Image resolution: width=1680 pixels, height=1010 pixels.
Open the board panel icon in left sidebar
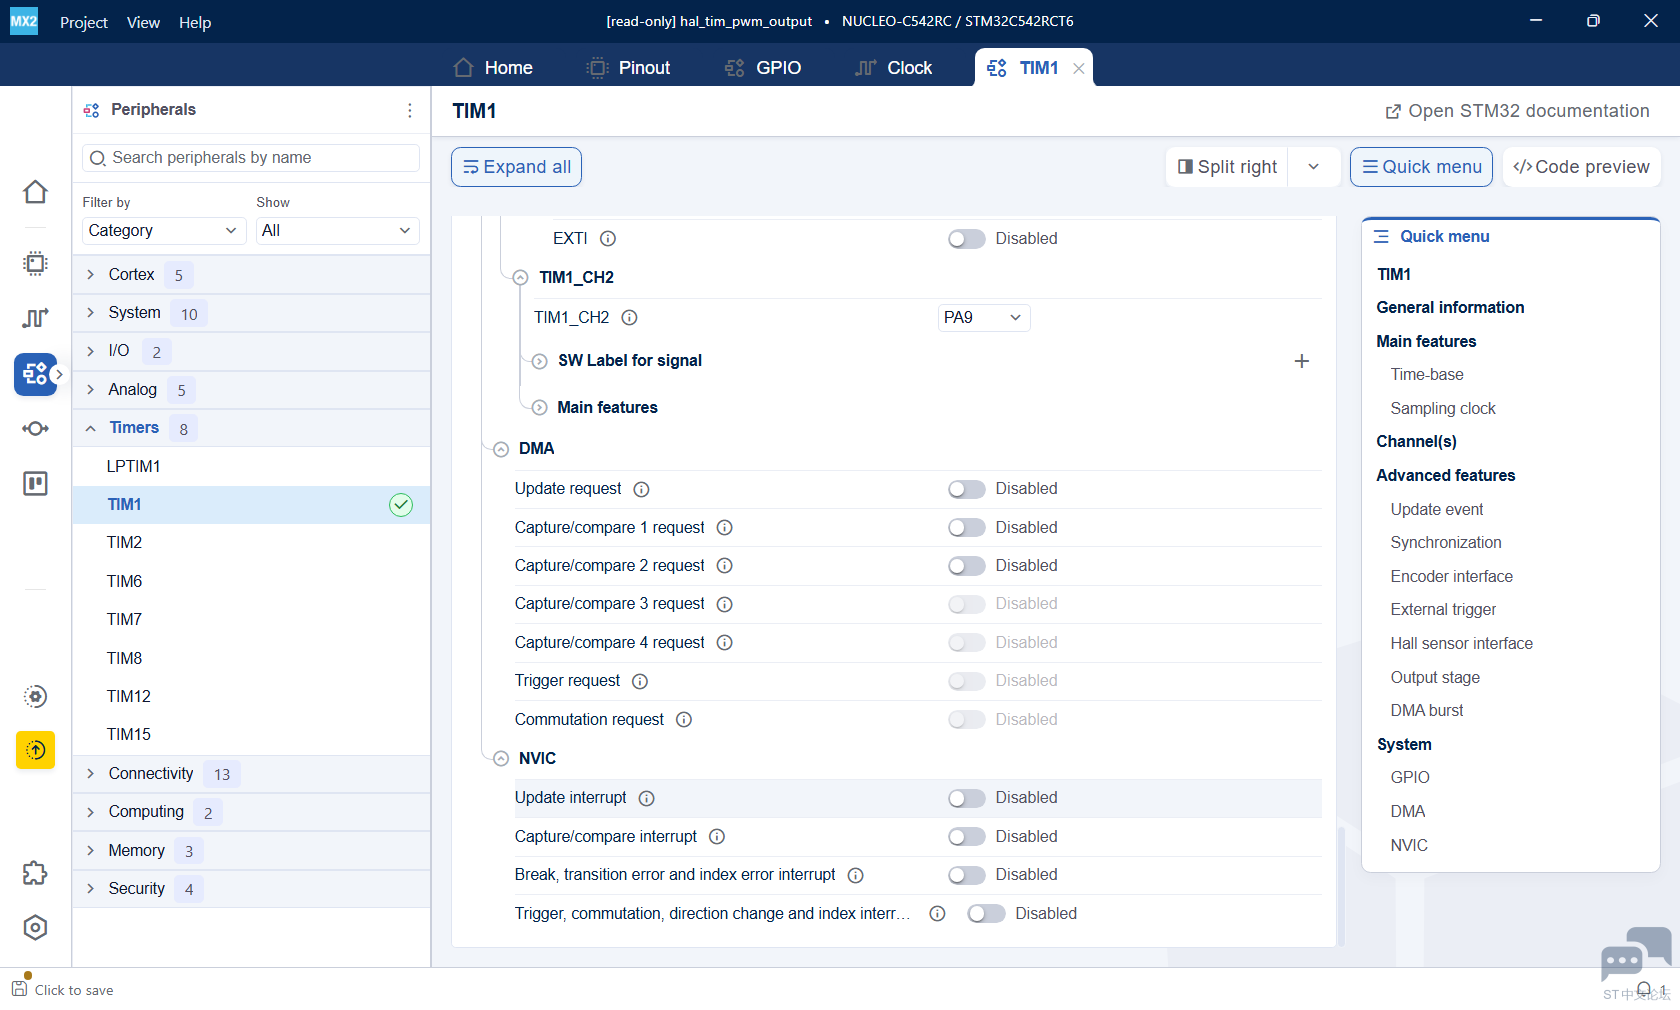click(x=35, y=484)
